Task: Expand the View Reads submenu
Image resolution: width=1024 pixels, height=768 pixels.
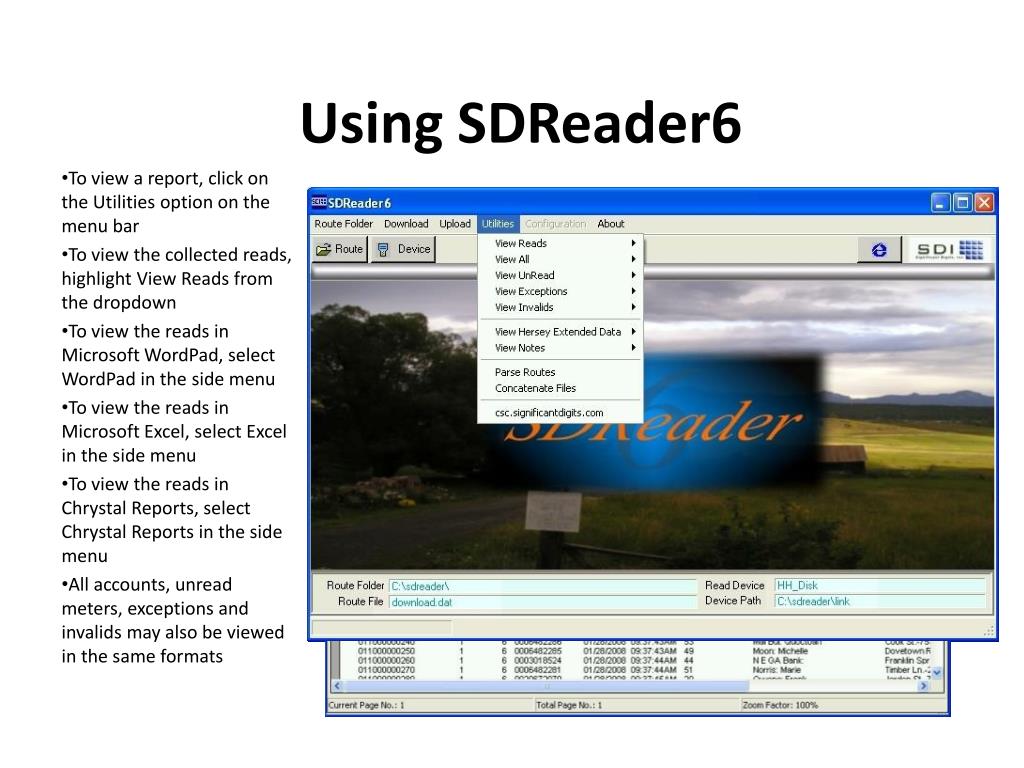Action: [560, 243]
